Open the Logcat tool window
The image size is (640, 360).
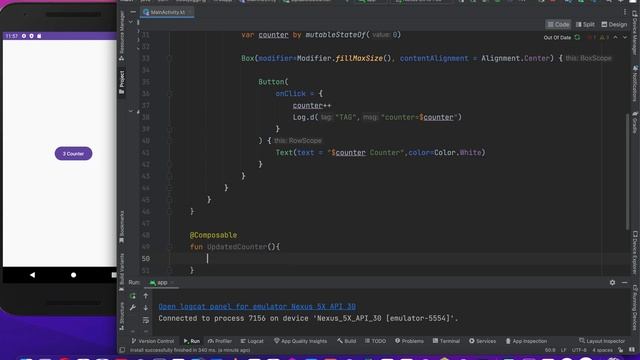click(x=251, y=341)
